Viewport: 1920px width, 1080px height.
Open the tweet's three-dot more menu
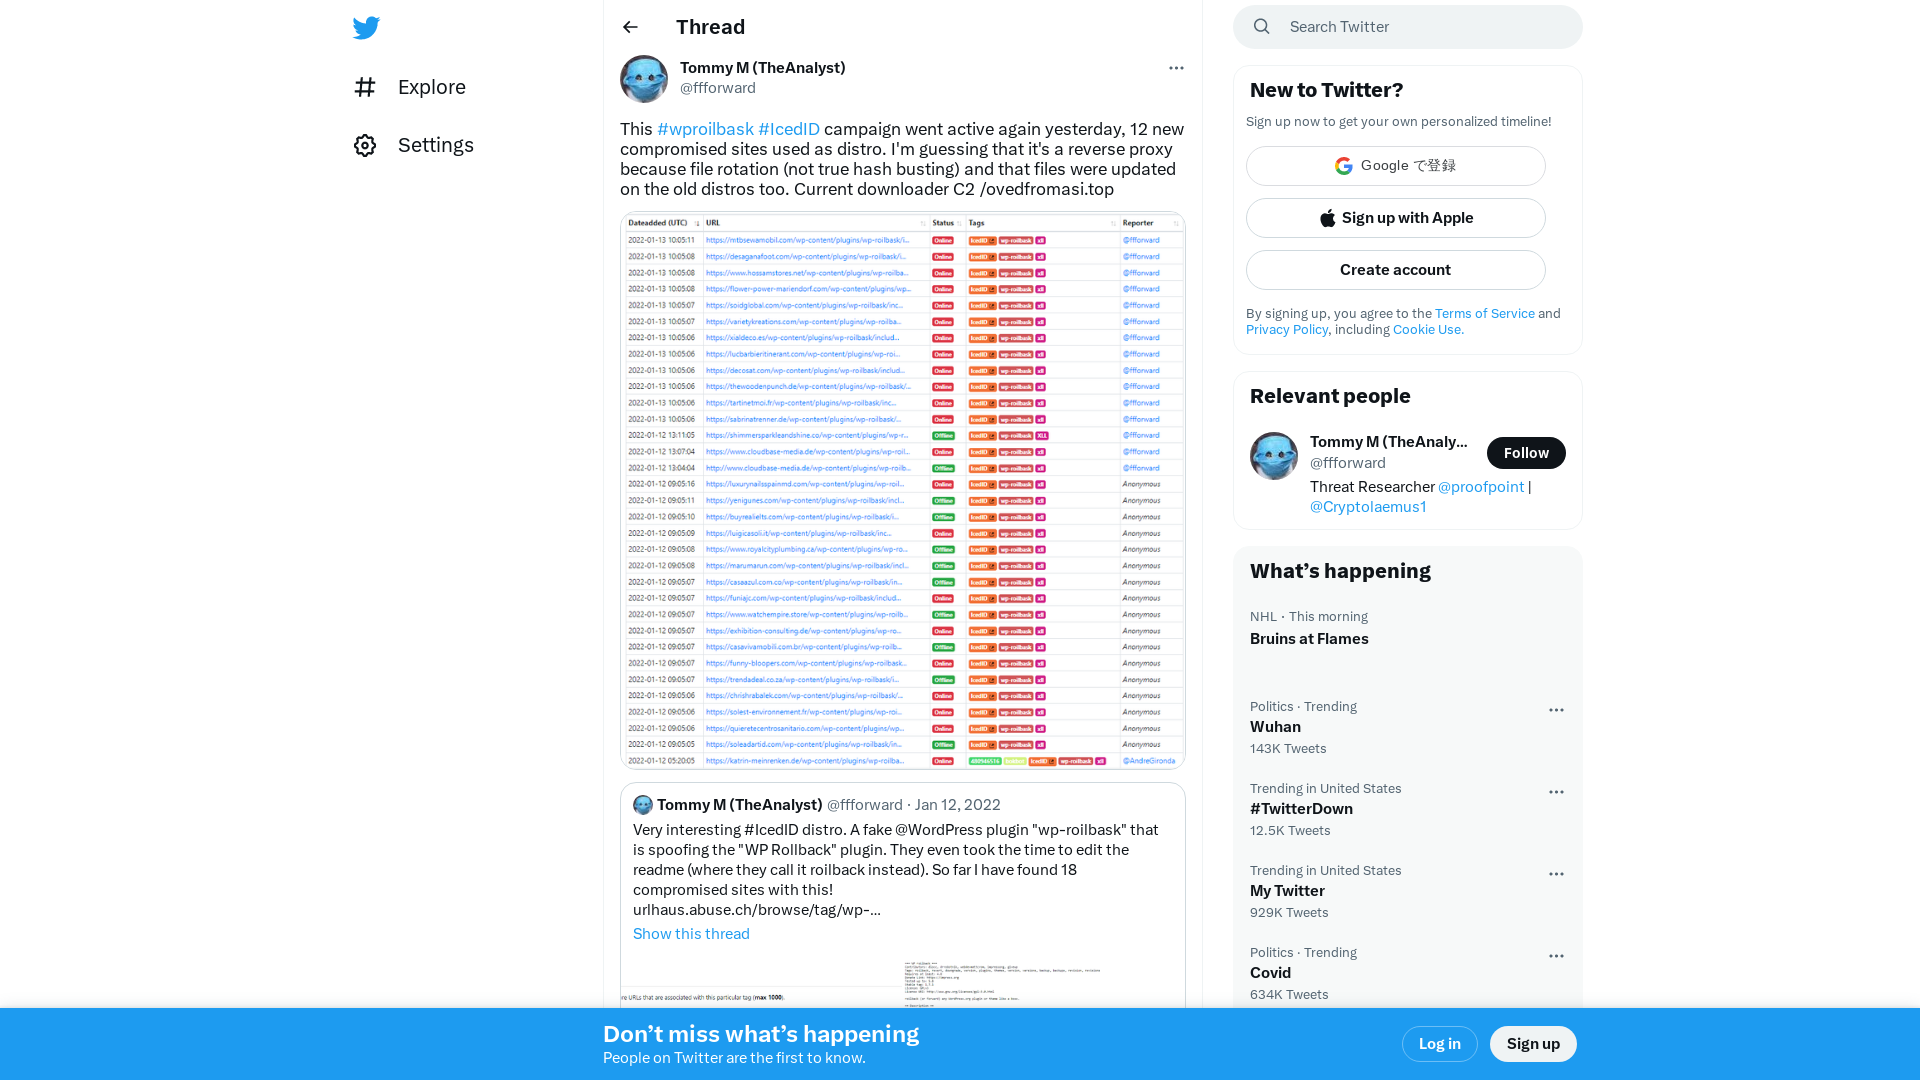1176,68
